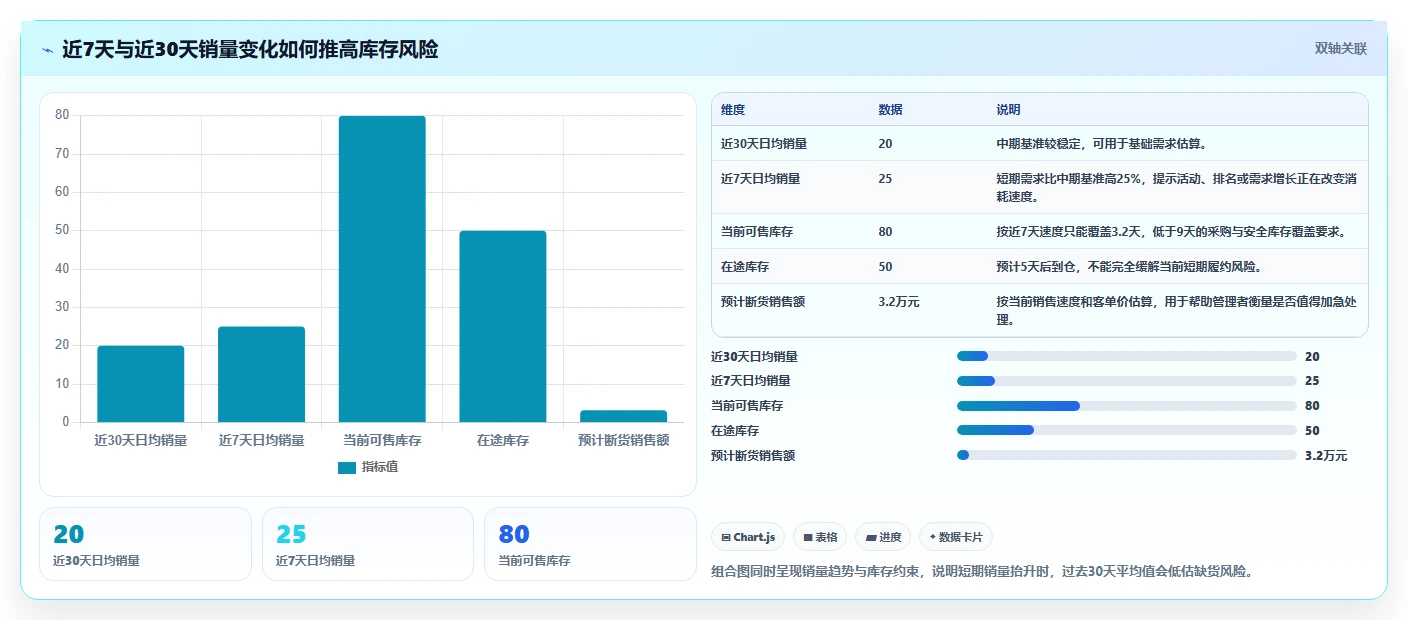Open the stat card showing 20
The height and width of the screenshot is (620, 1408).
coord(145,544)
